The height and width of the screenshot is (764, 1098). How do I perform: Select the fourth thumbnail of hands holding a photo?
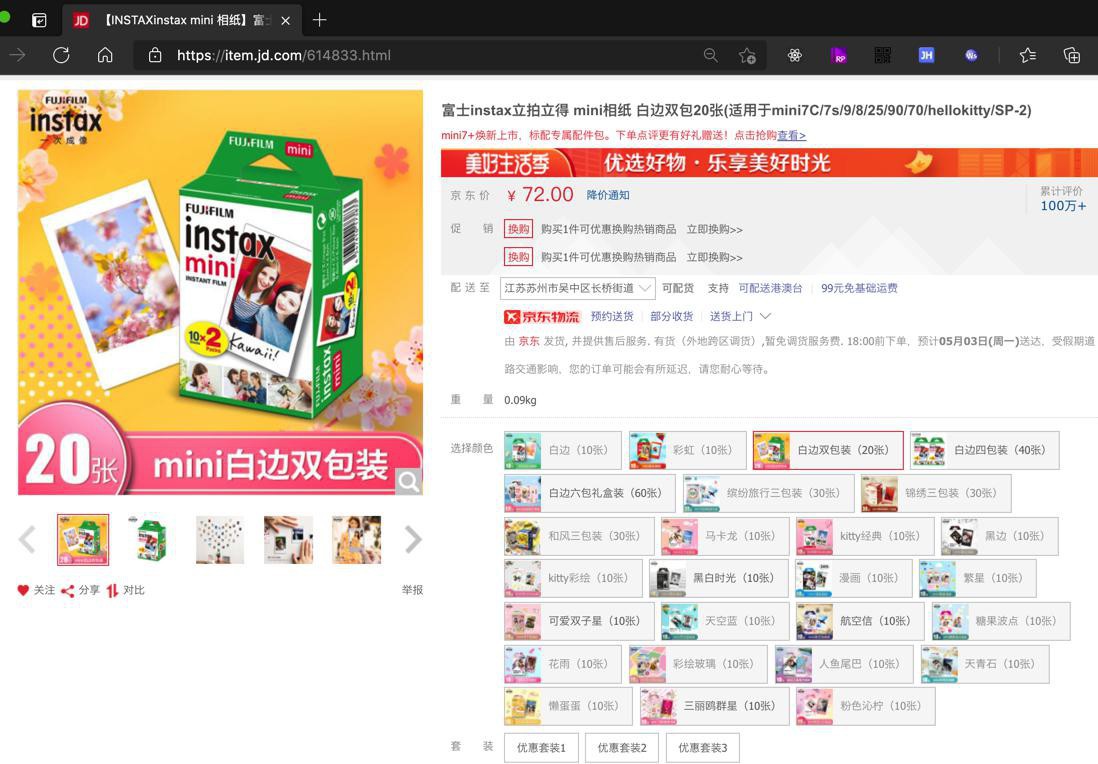pos(289,540)
